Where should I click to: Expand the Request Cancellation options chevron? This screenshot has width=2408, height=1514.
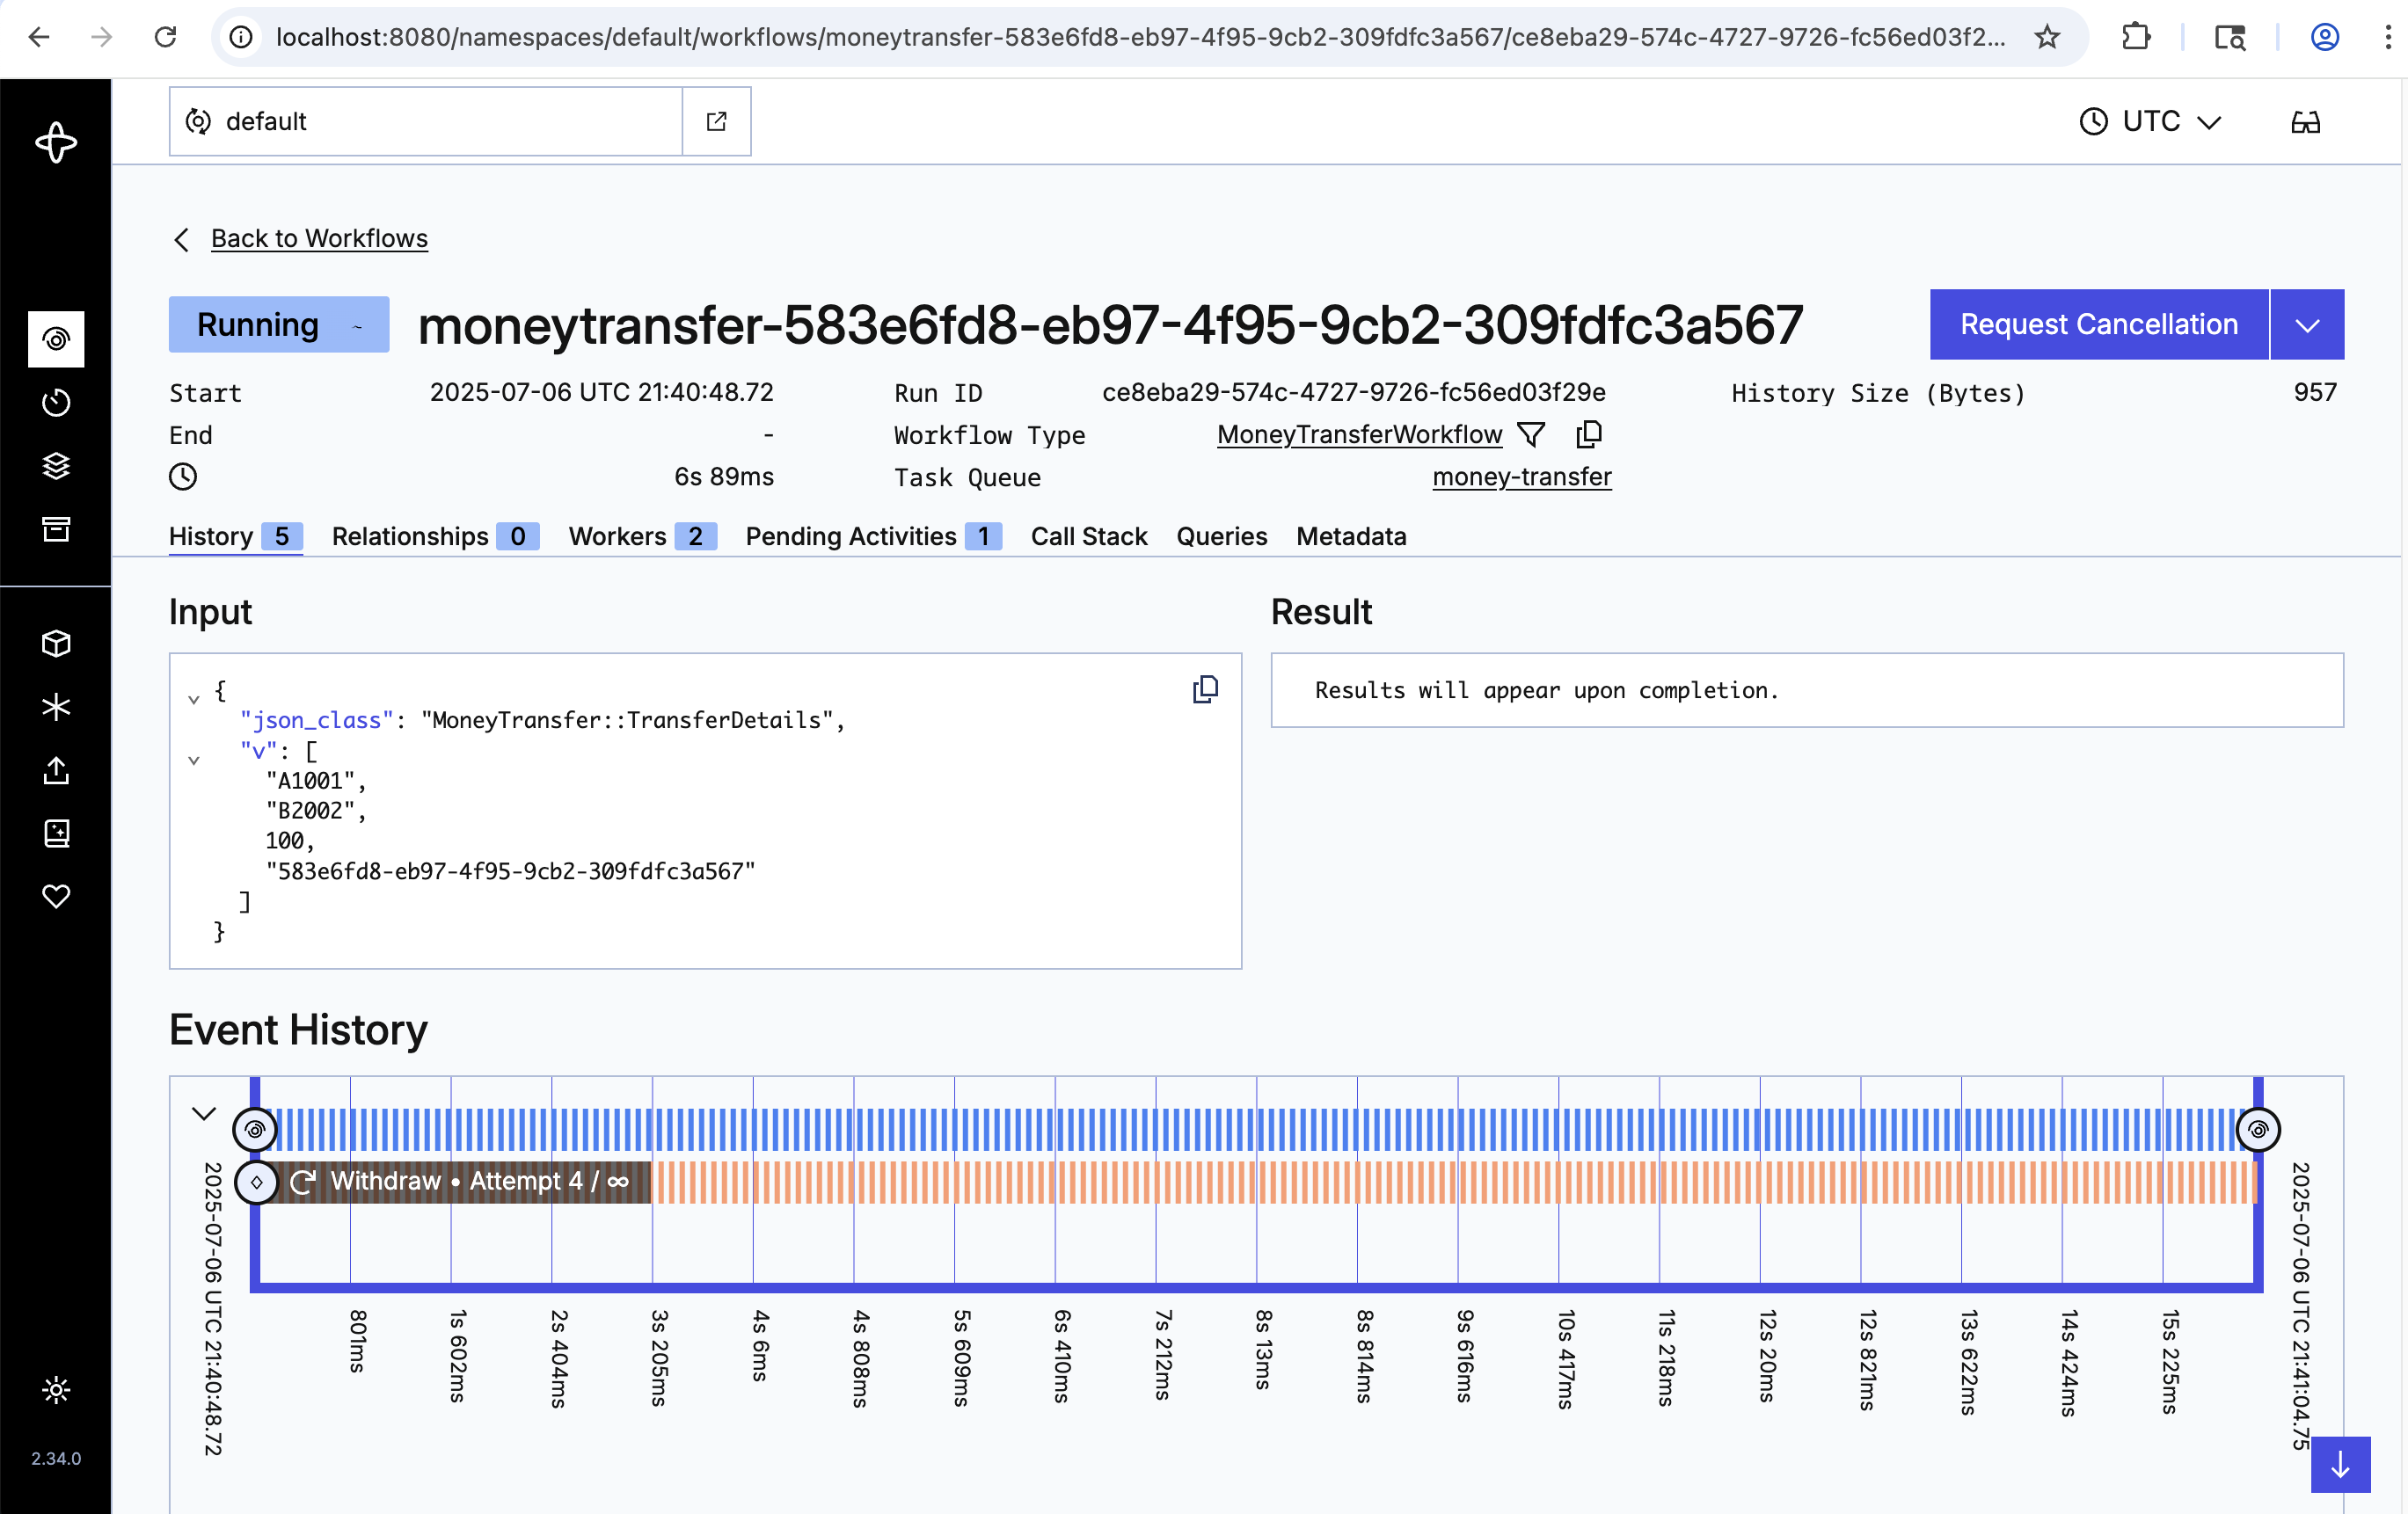[x=2308, y=324]
